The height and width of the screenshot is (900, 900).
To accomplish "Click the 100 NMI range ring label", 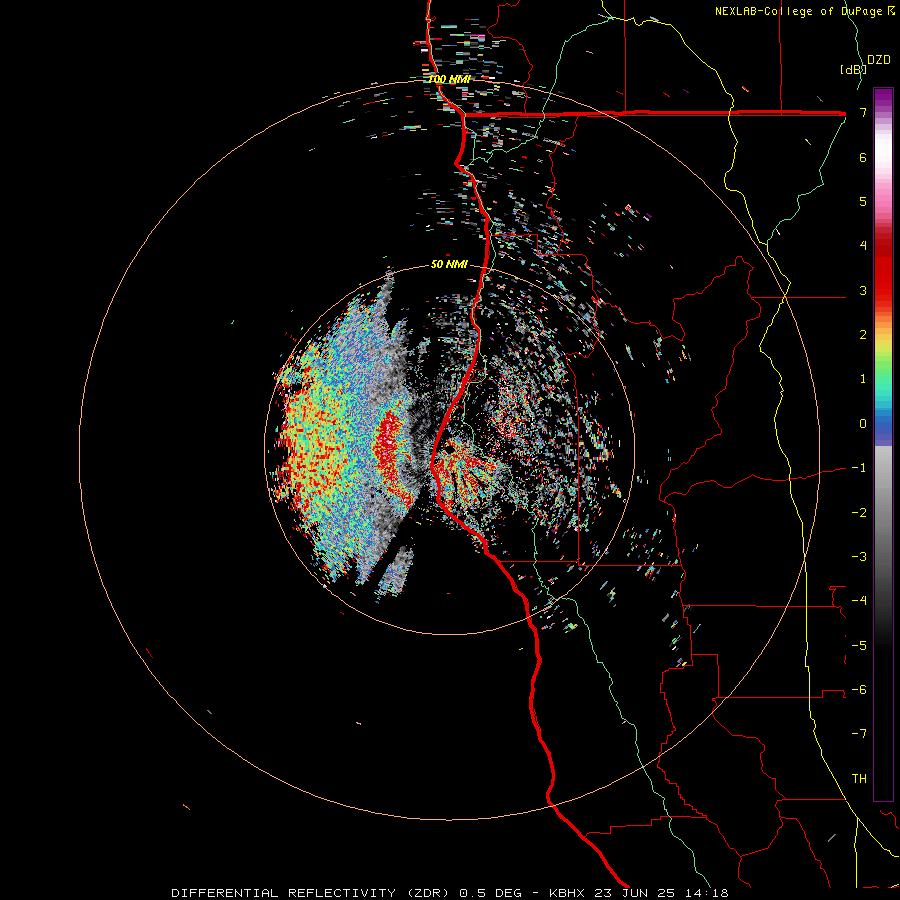I will point(449,79).
